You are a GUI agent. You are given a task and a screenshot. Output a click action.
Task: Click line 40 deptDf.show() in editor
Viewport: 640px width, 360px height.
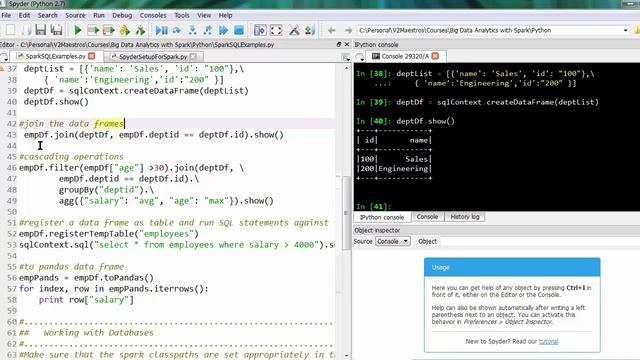(x=56, y=102)
